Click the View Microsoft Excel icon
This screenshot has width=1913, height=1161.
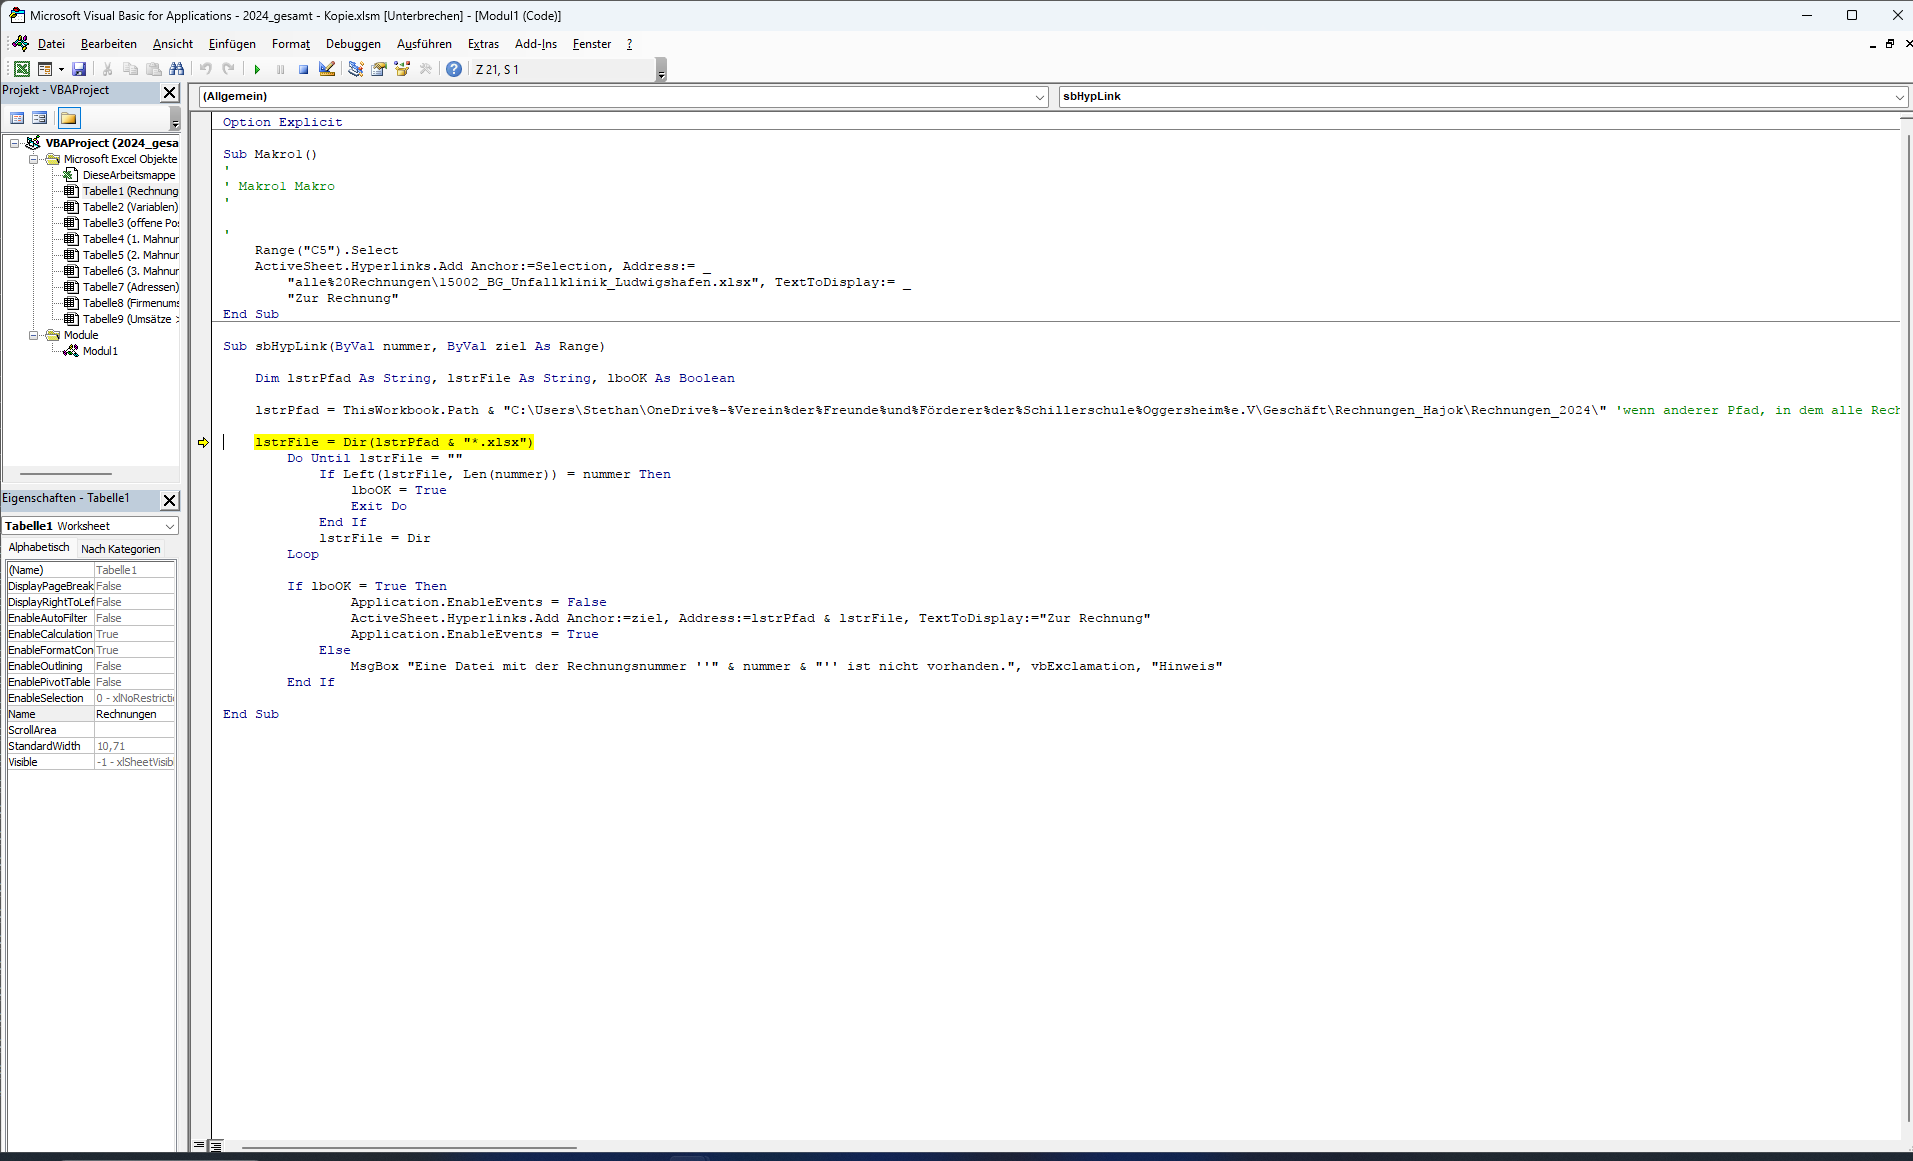point(21,69)
